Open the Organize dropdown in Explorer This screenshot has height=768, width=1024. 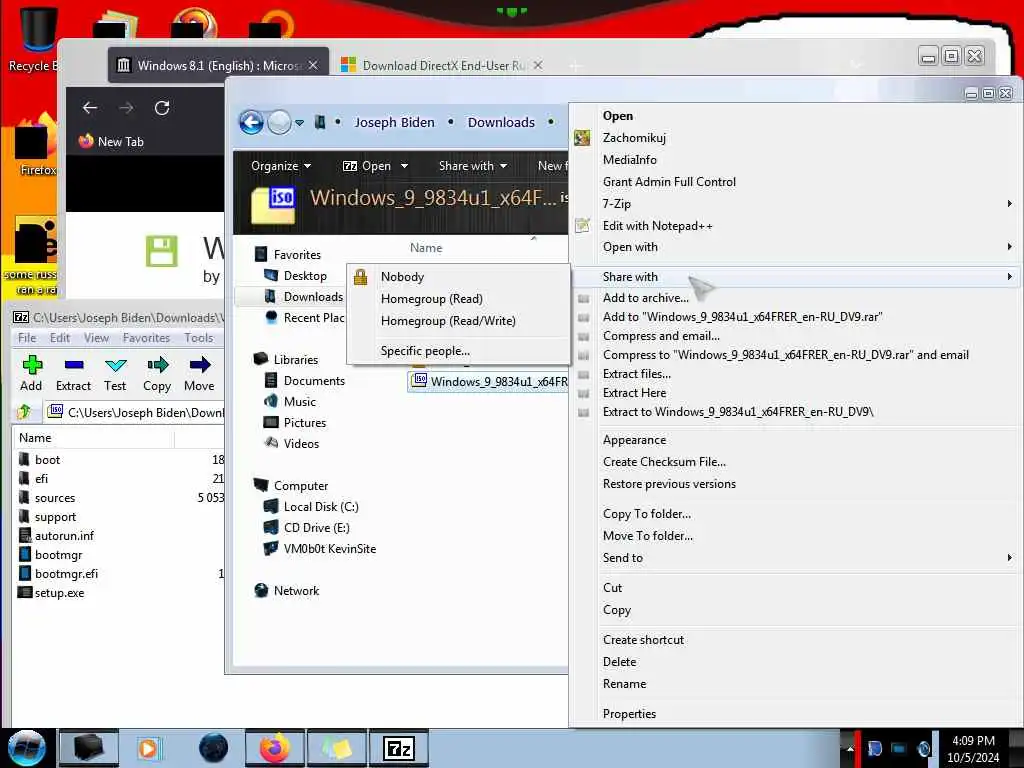(281, 166)
